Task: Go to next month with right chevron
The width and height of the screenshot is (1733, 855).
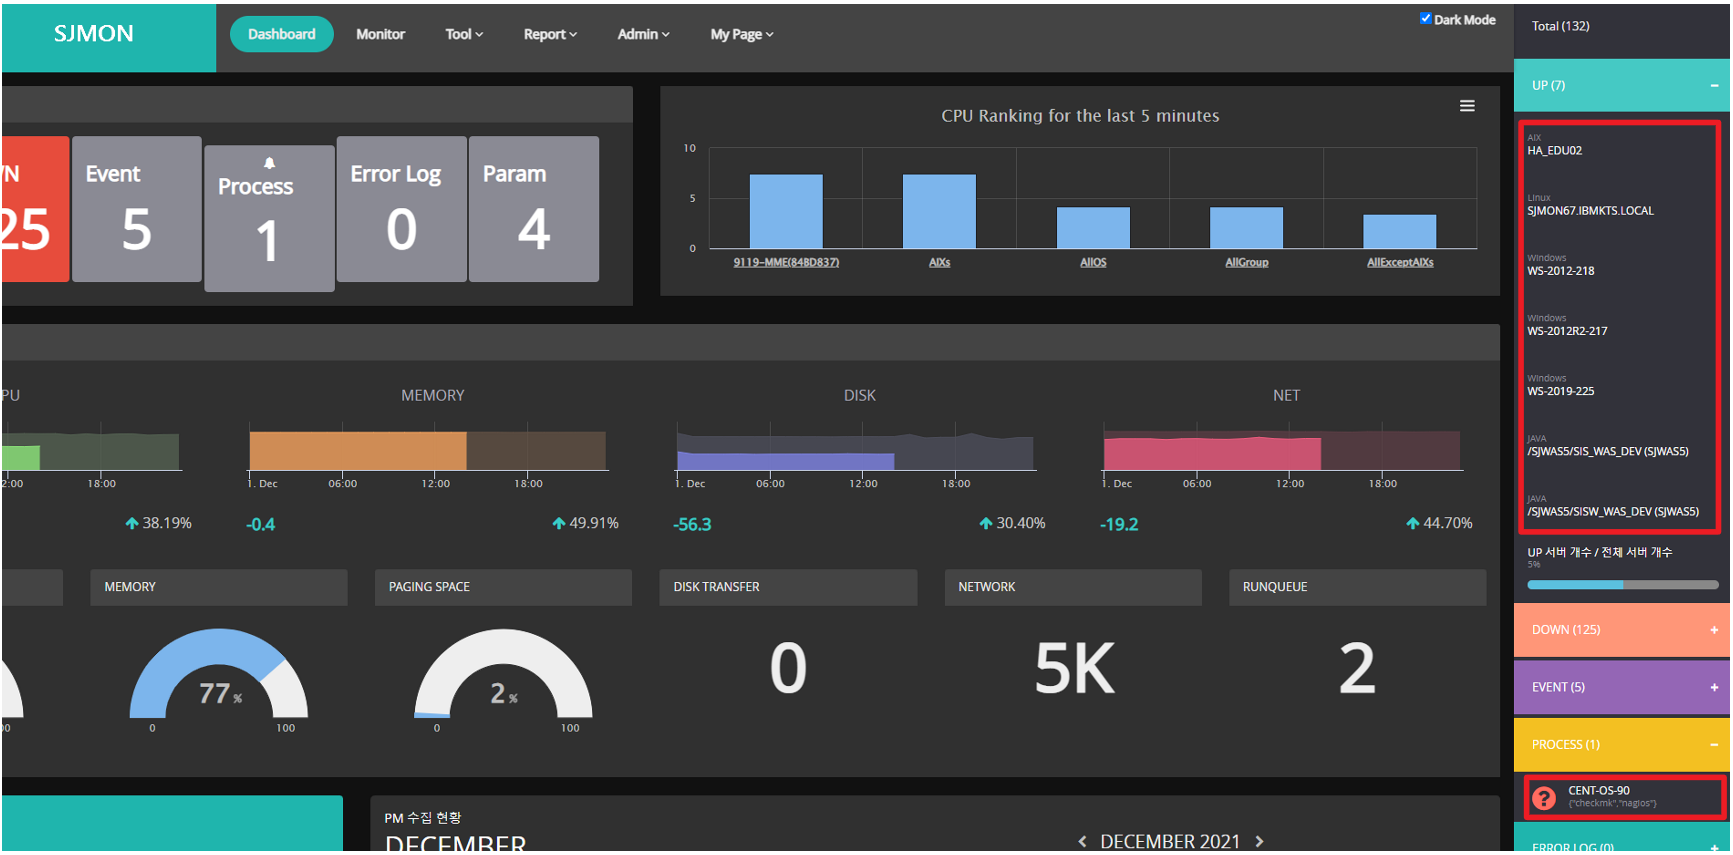Action: (x=1260, y=842)
